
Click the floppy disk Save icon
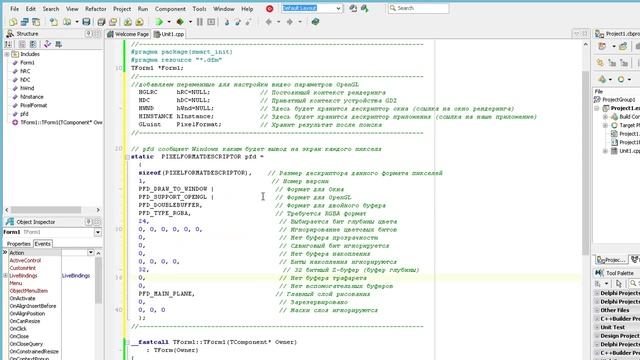(x=86, y=22)
